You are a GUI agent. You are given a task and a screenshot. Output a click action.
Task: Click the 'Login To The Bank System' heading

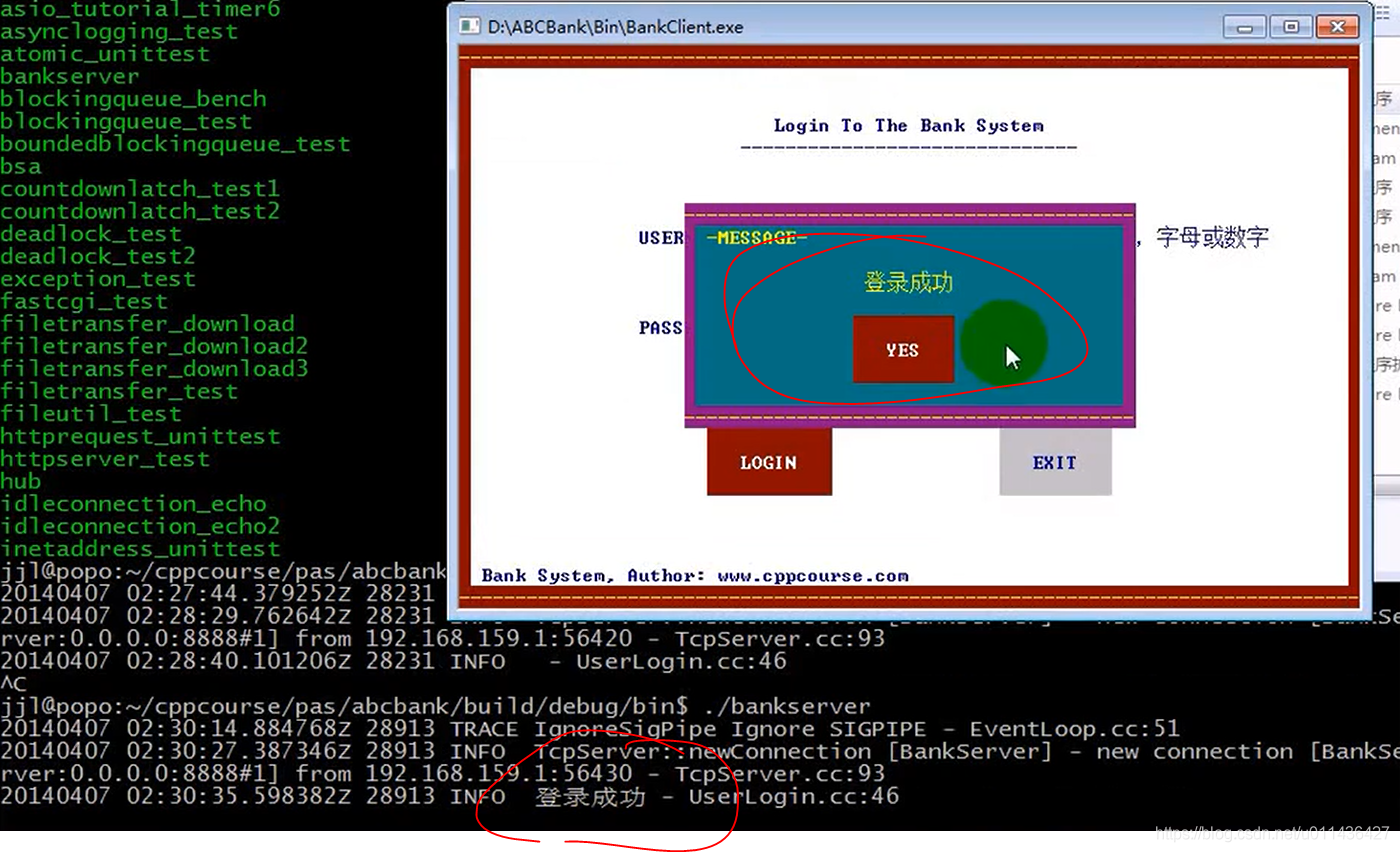(908, 125)
